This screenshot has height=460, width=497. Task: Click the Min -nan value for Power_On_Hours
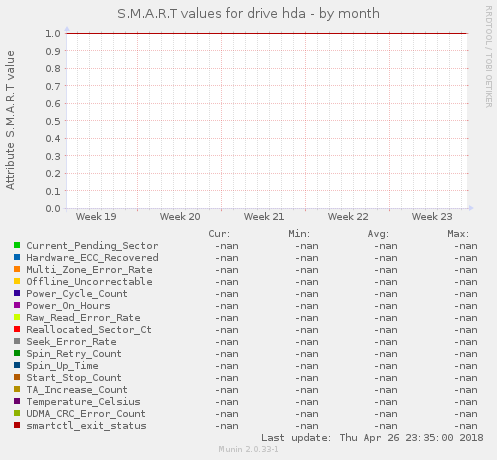click(x=307, y=306)
